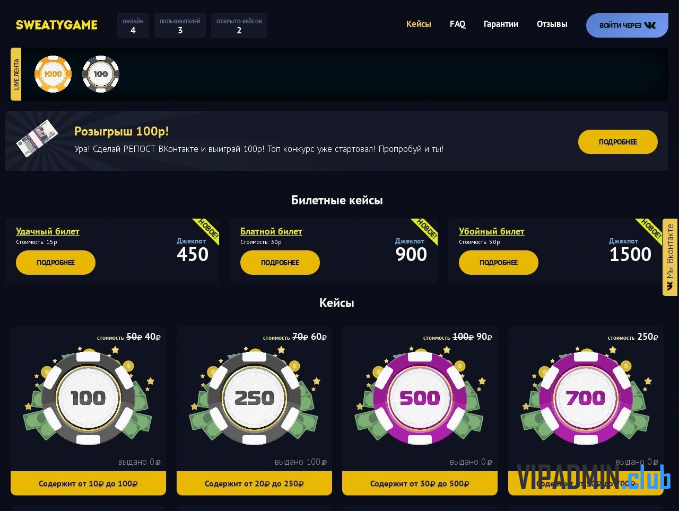Click Подробнее on the 100р giveaway banner

[618, 142]
